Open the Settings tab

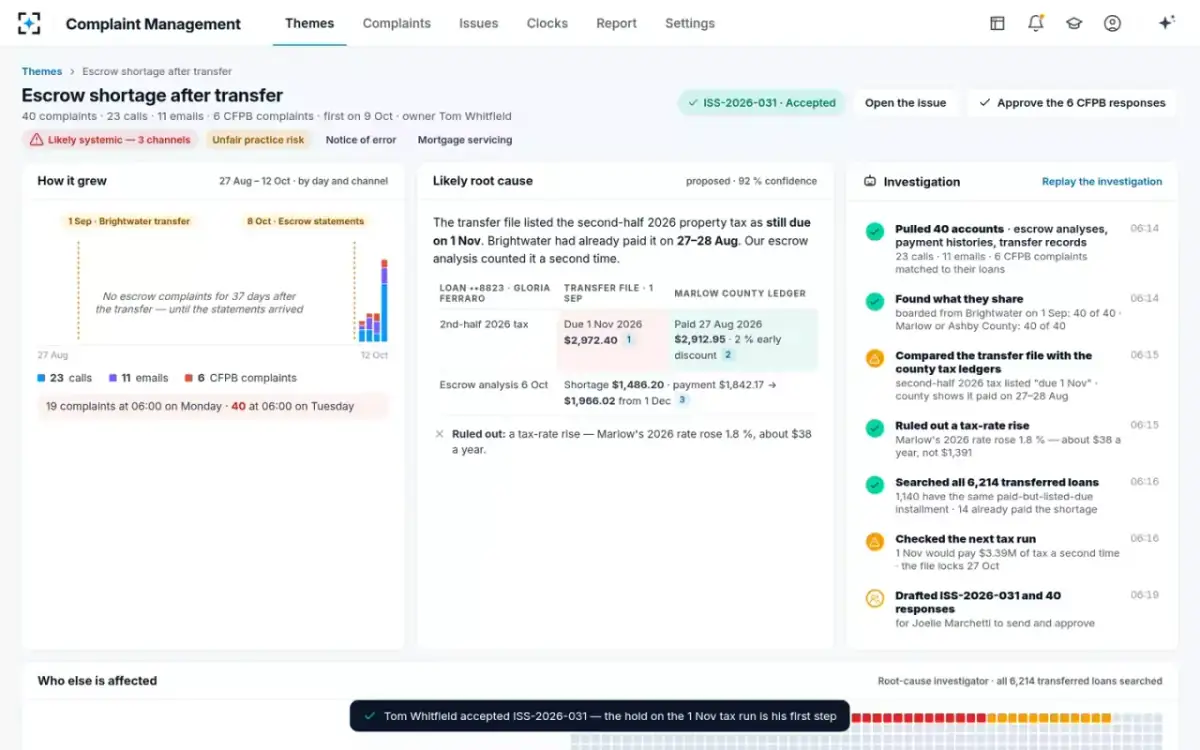[x=690, y=23]
